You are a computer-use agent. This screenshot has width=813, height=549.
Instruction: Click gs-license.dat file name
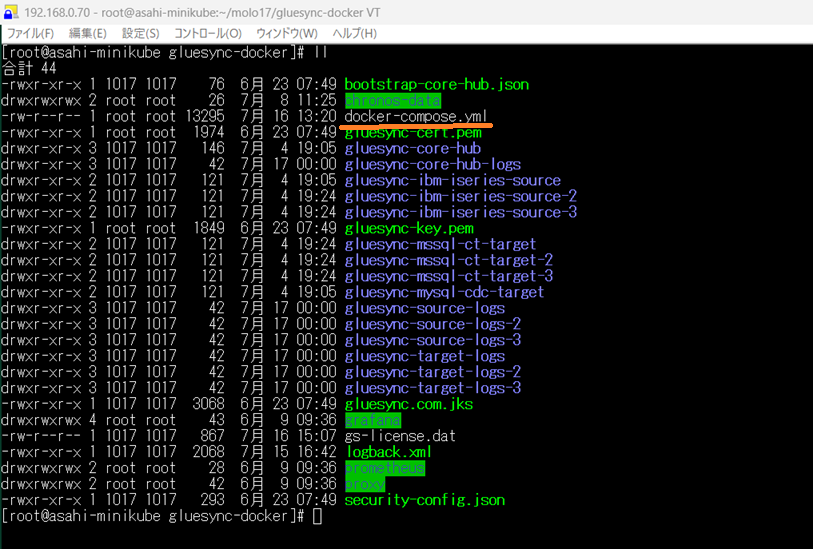tap(400, 436)
